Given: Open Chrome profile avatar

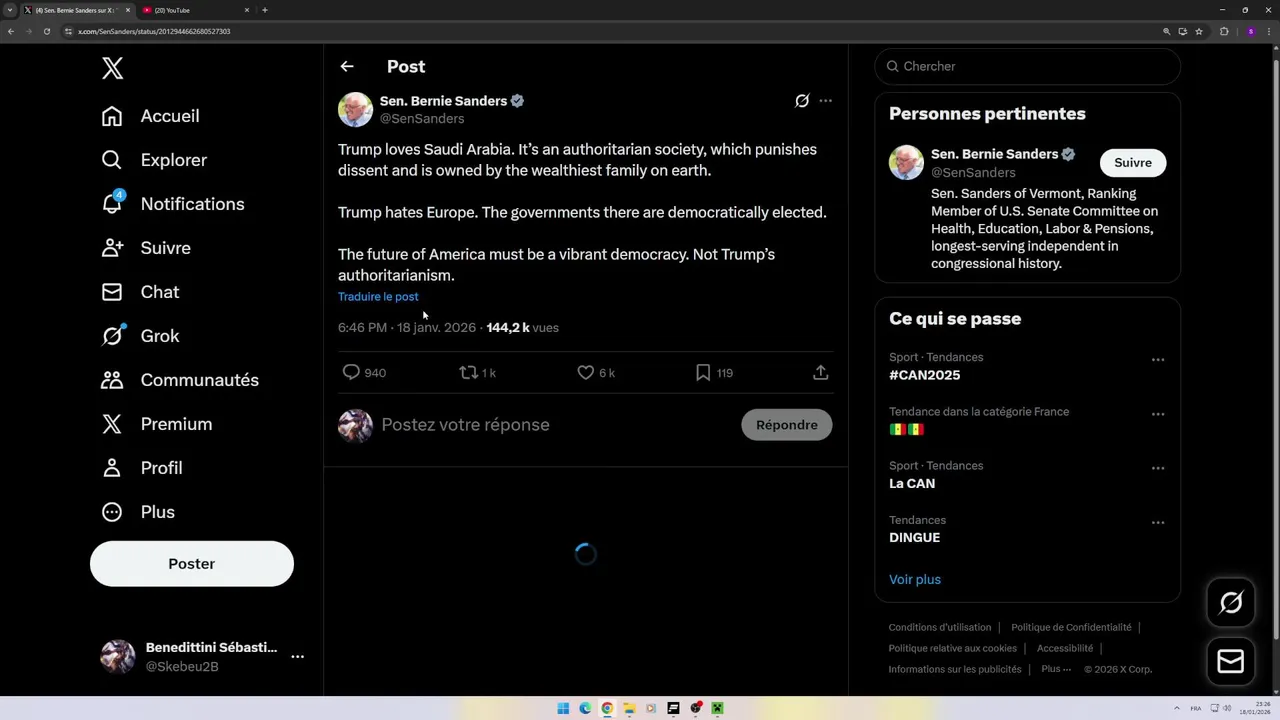Looking at the screenshot, I should 1250,31.
